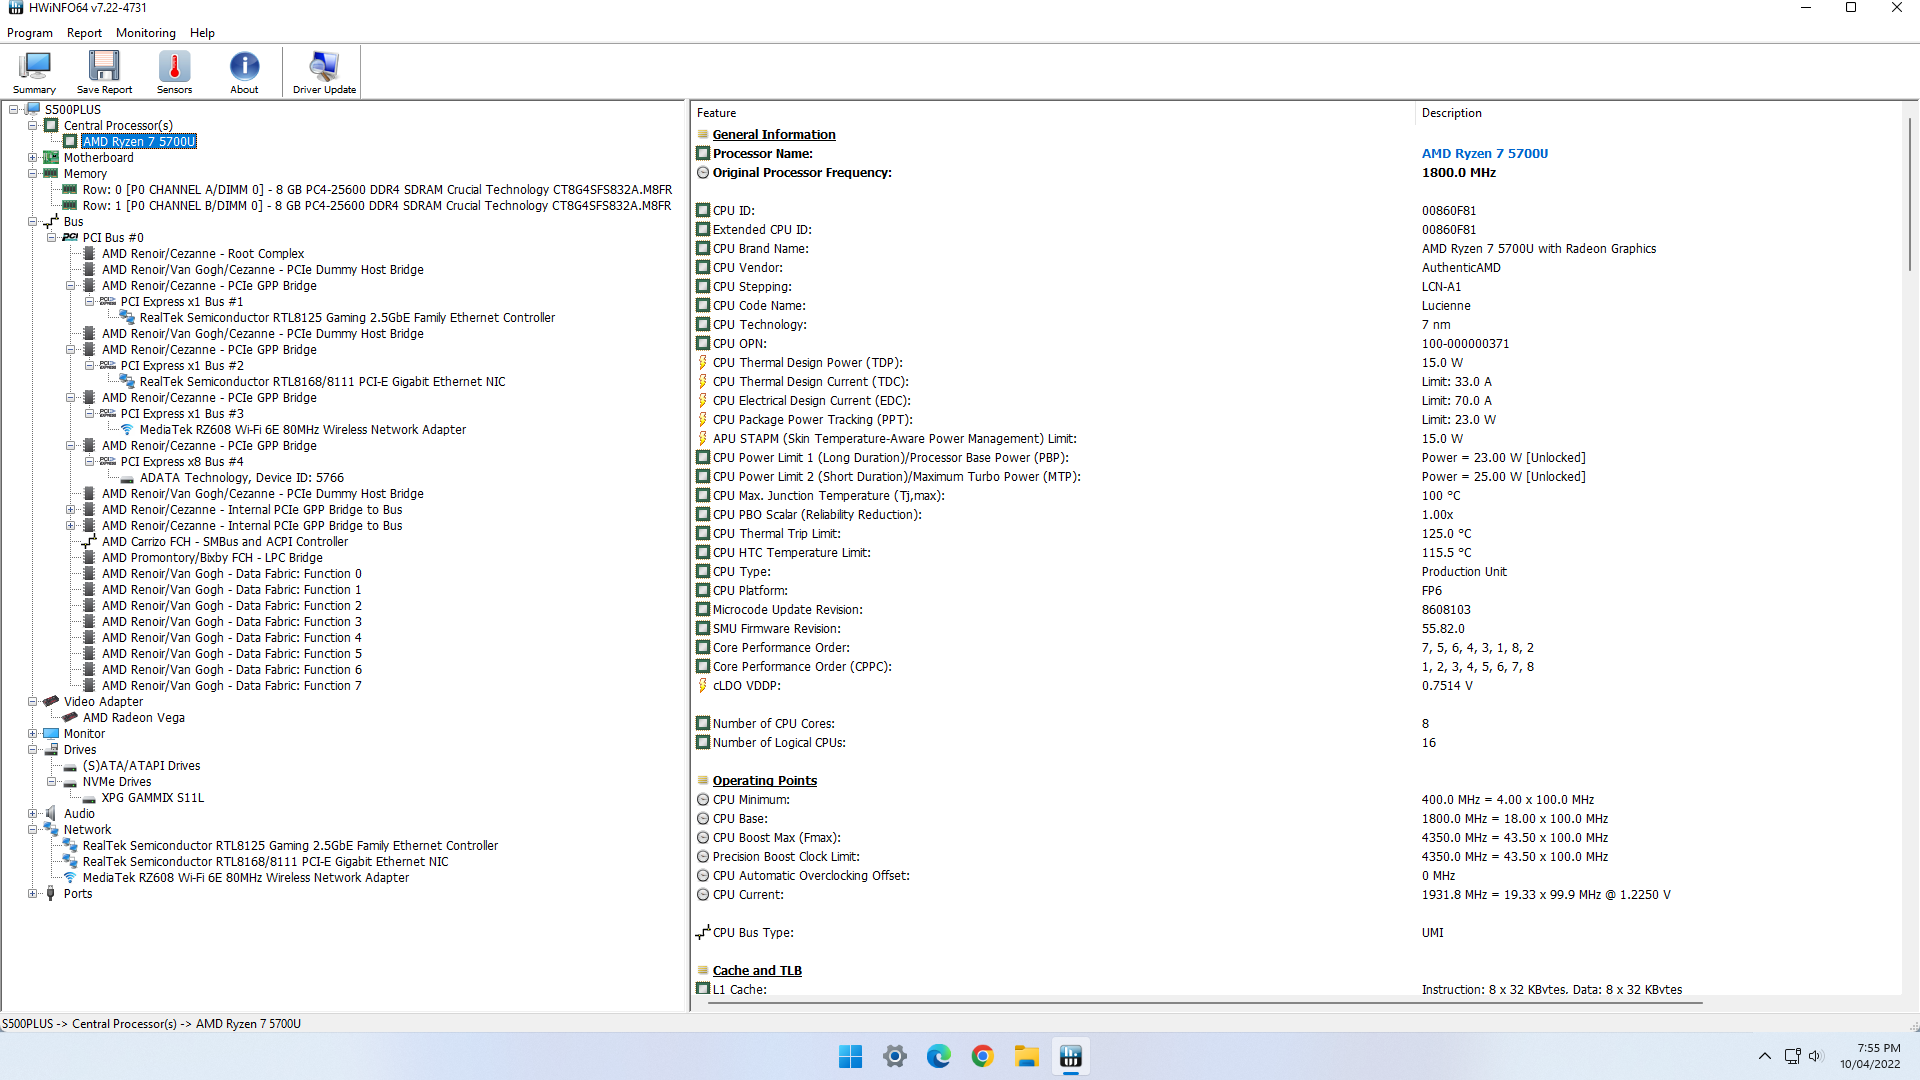
Task: Click the Description column header
Action: click(1658, 113)
